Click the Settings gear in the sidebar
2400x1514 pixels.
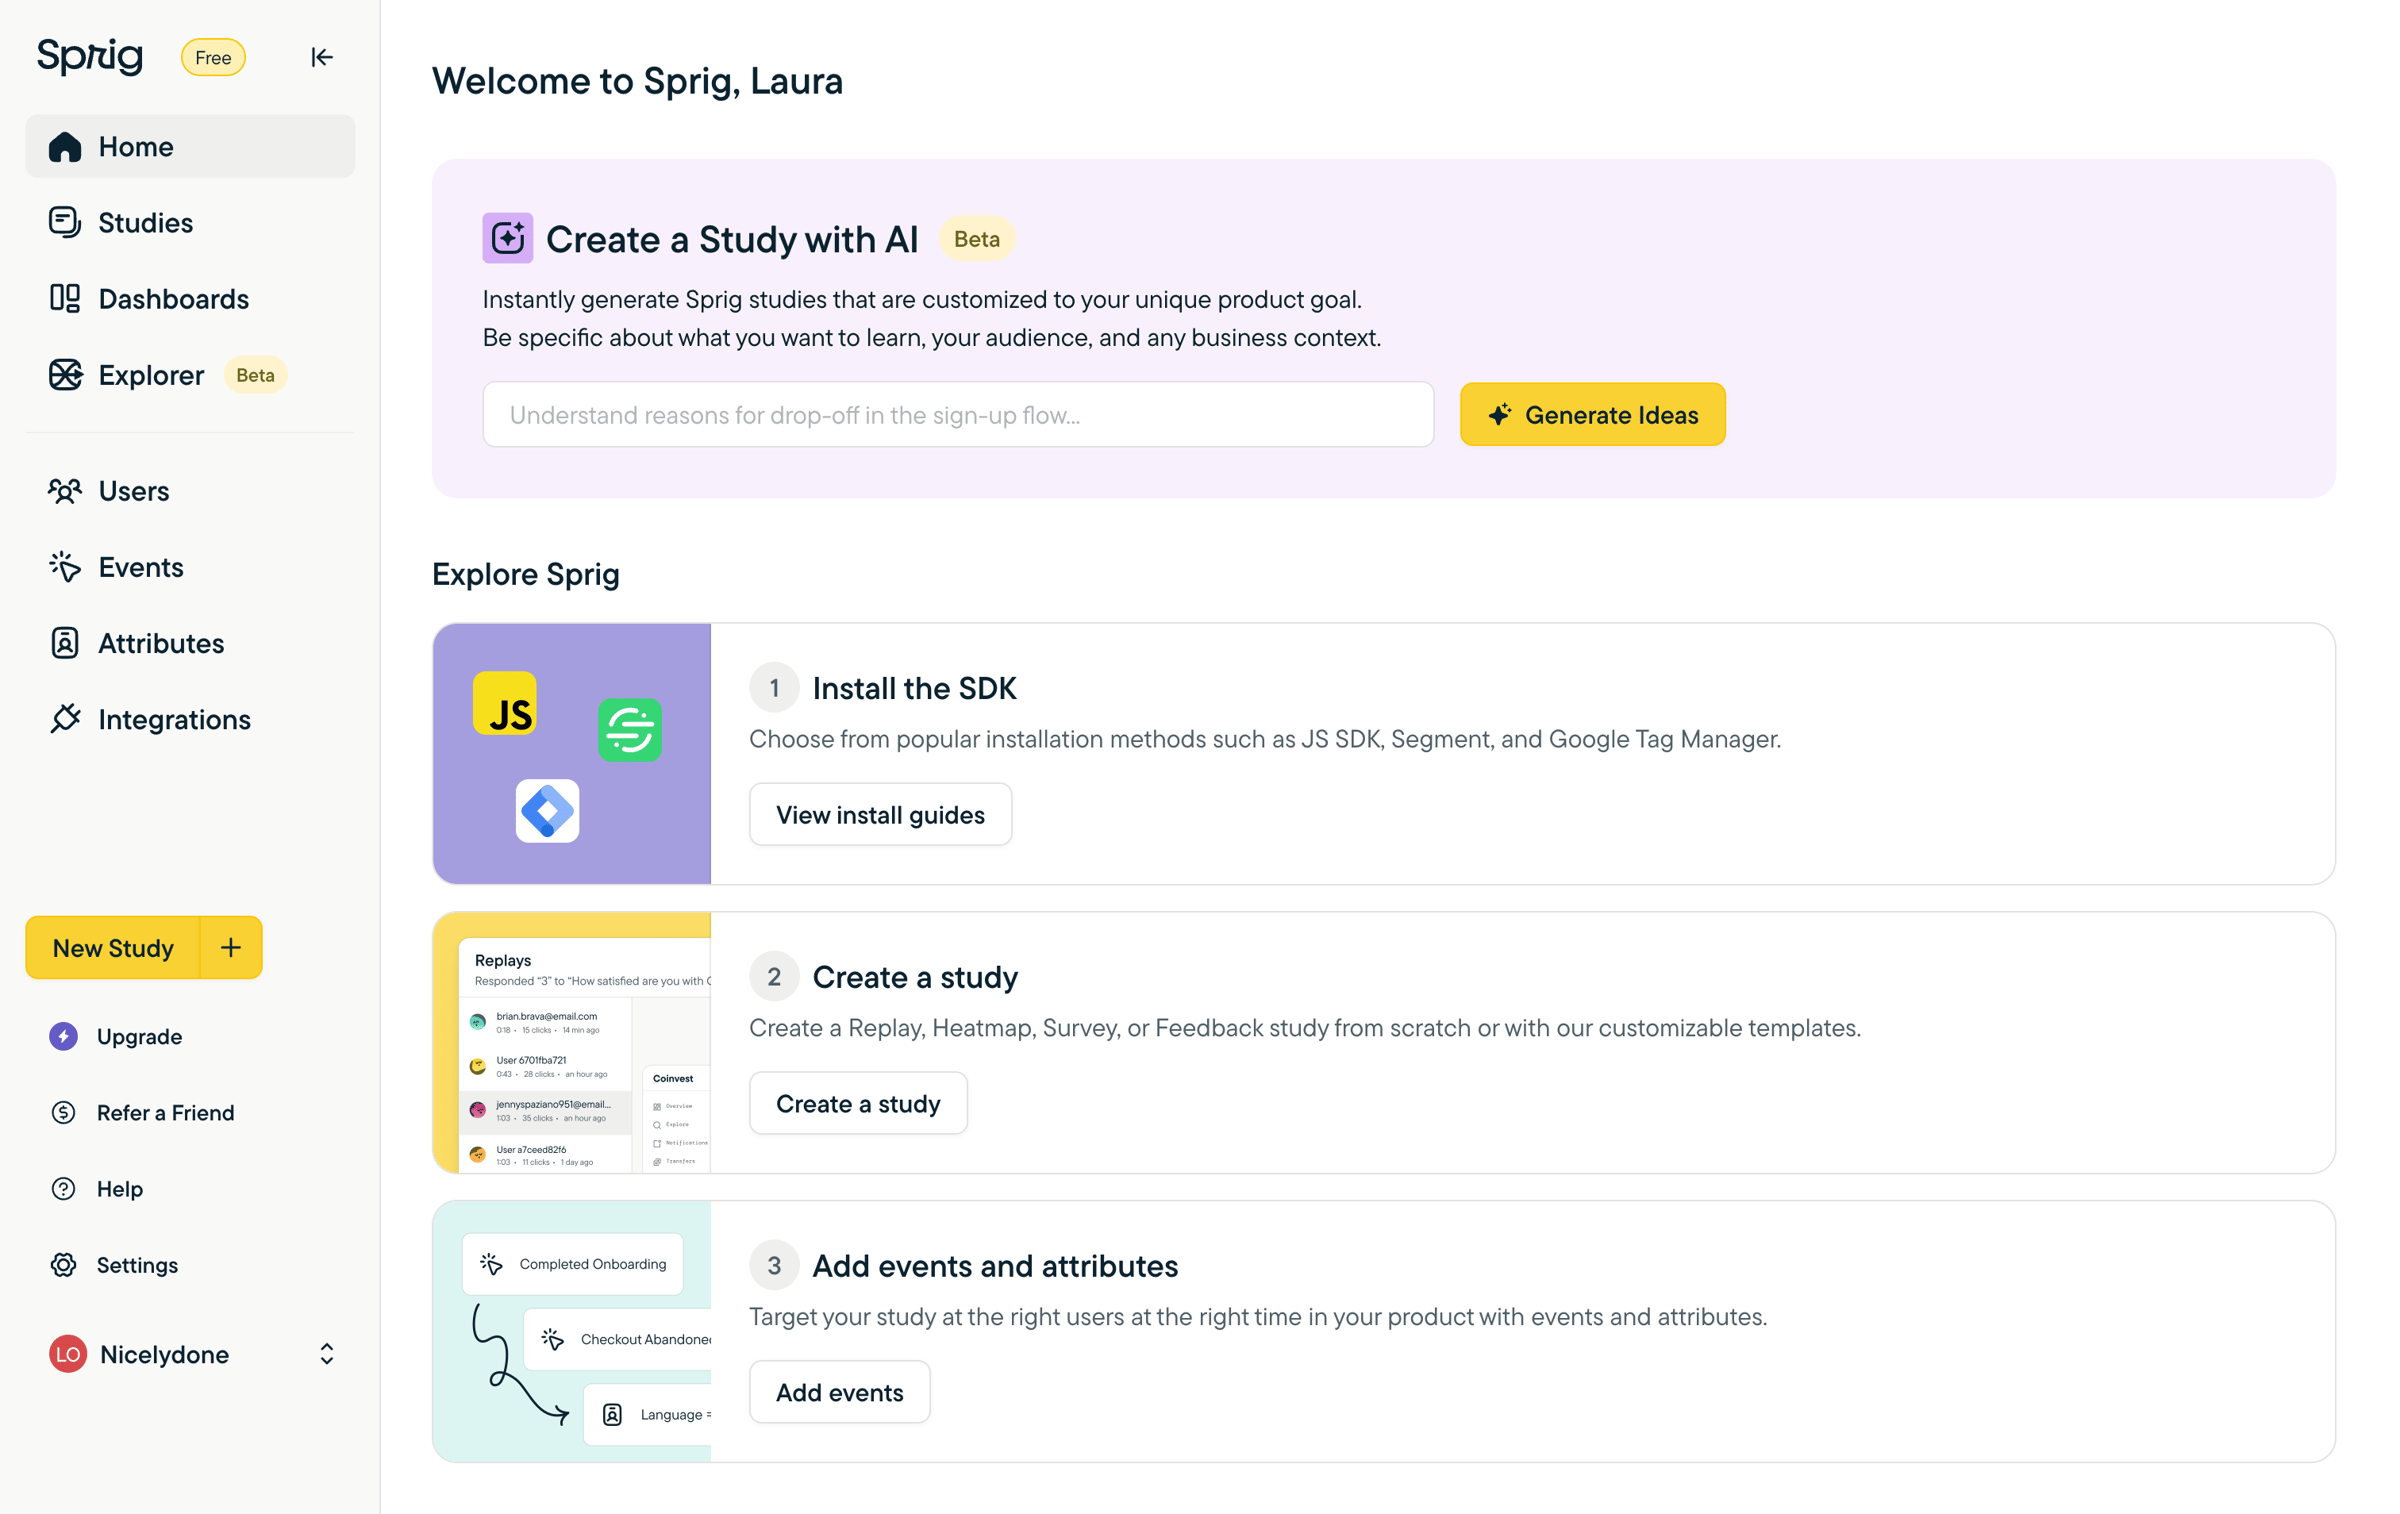click(x=64, y=1265)
